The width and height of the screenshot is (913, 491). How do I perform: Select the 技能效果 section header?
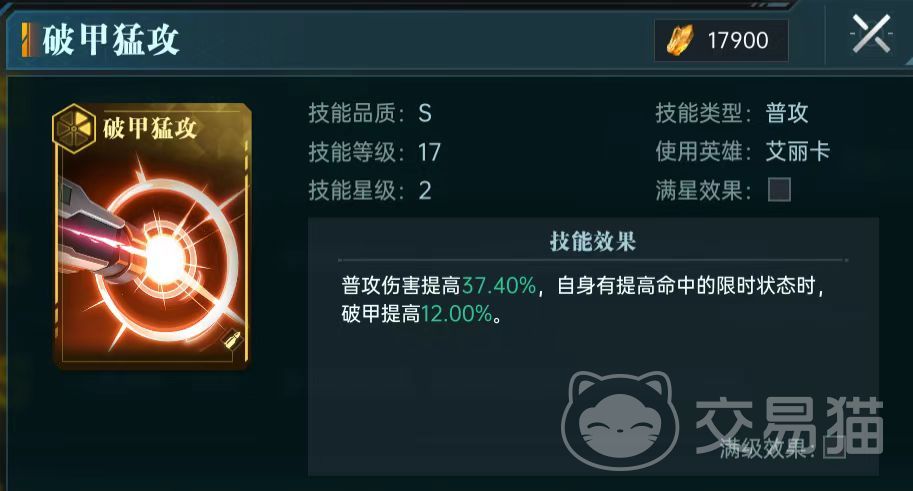coord(593,241)
